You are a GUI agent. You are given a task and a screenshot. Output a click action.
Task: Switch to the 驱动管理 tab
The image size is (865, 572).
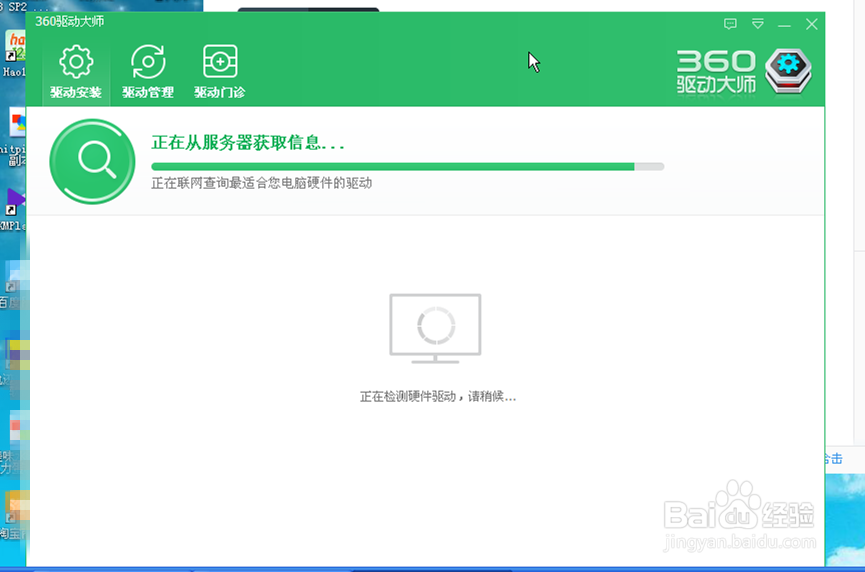(x=148, y=72)
